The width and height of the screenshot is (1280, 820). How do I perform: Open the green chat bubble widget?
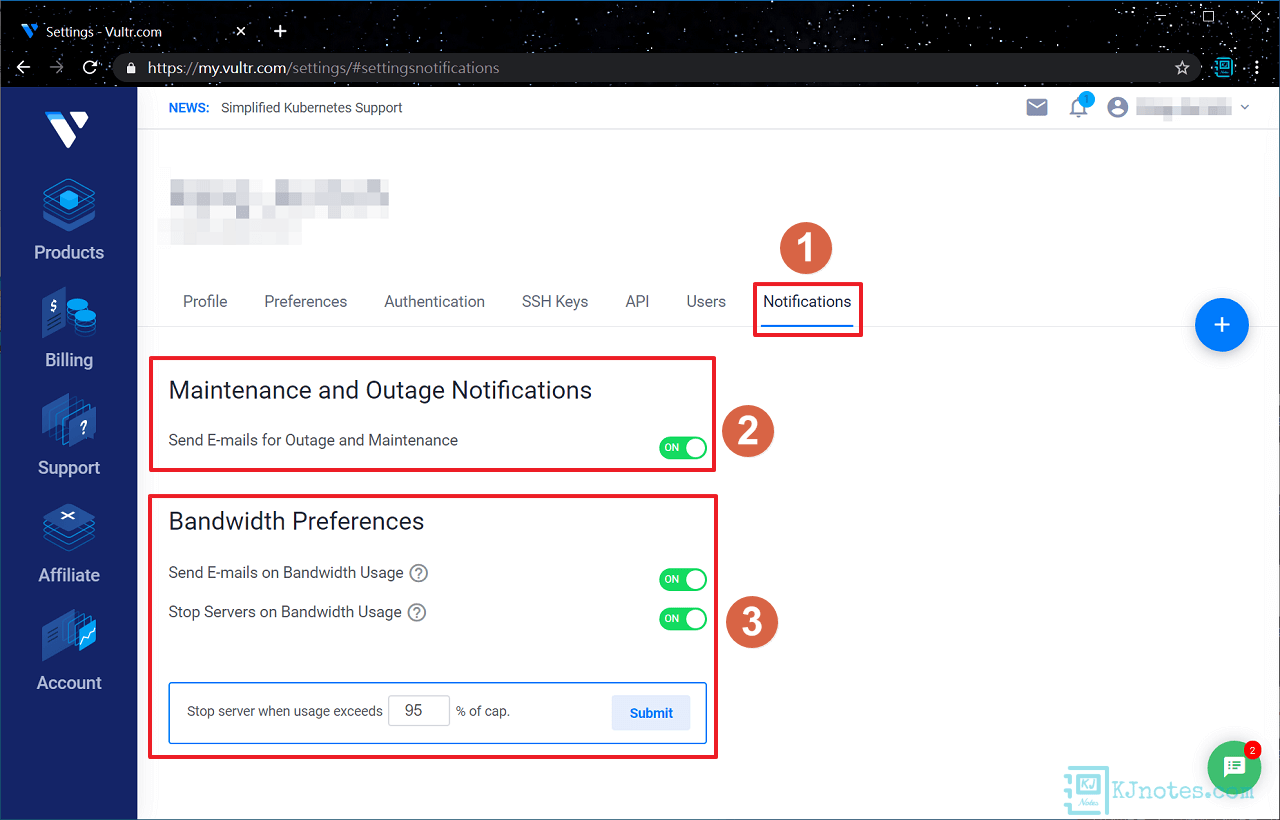tap(1234, 767)
